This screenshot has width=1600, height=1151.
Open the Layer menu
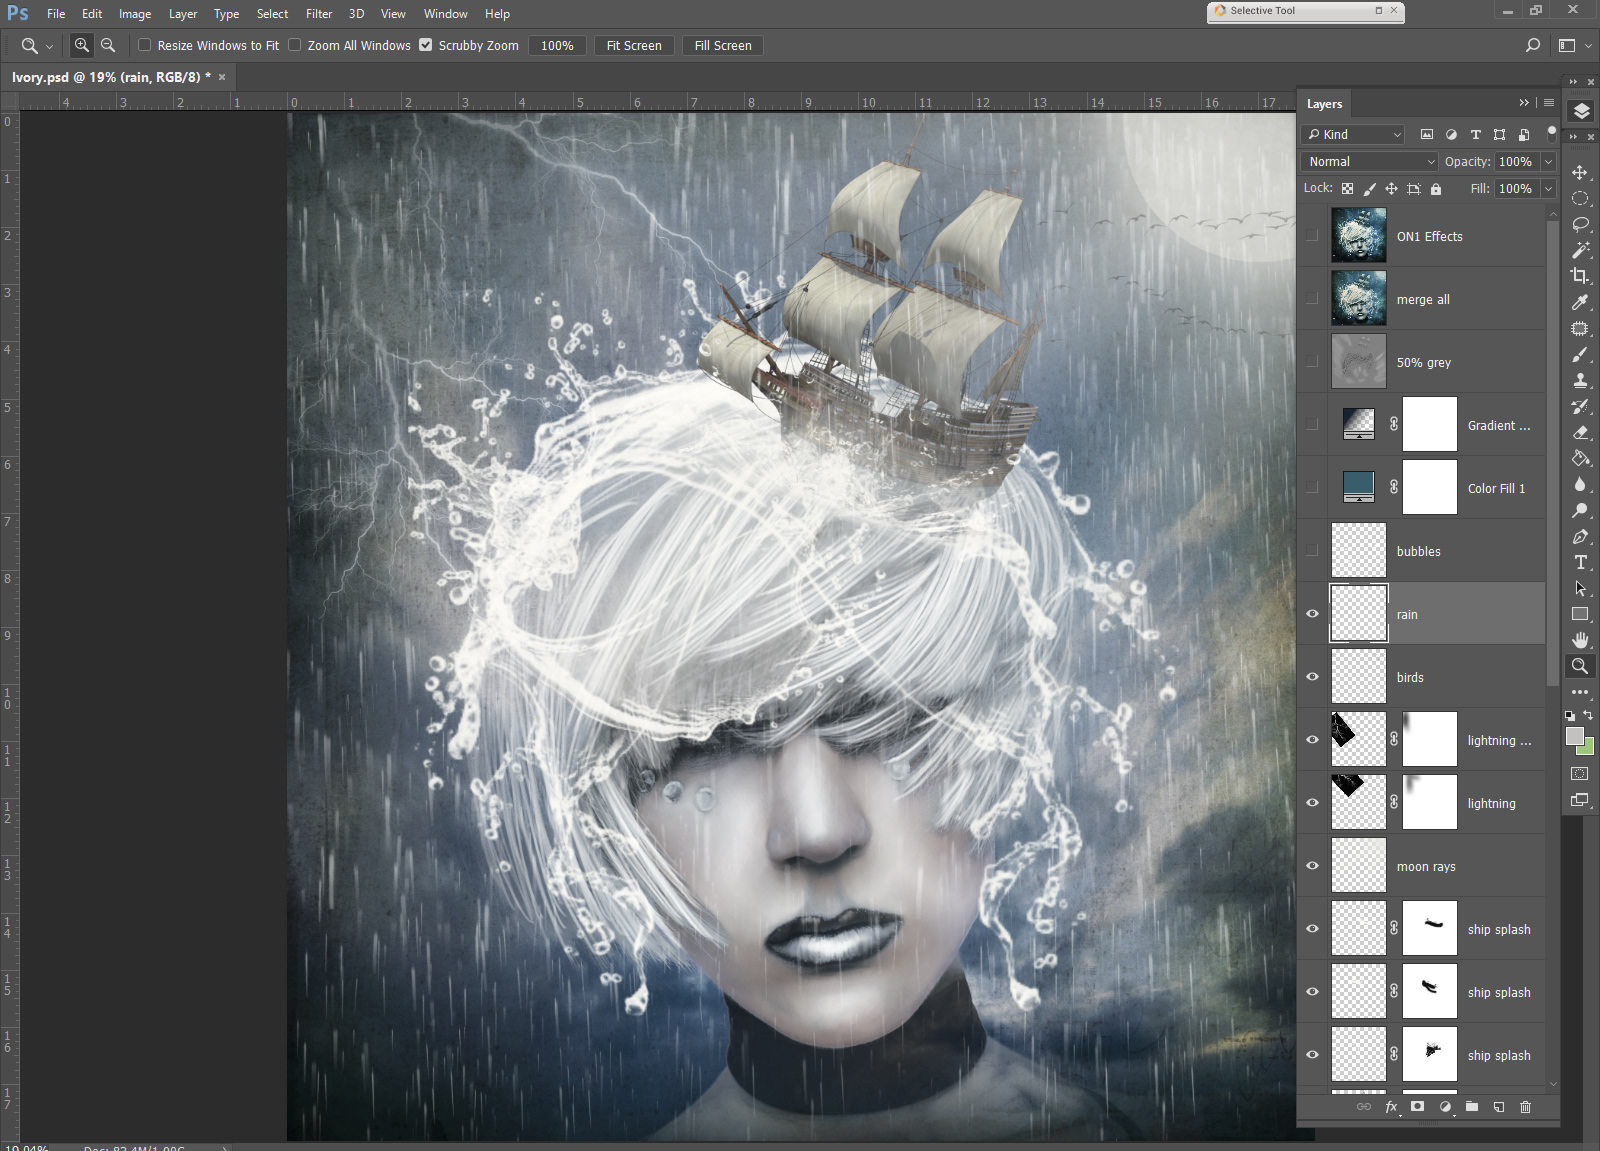[182, 14]
